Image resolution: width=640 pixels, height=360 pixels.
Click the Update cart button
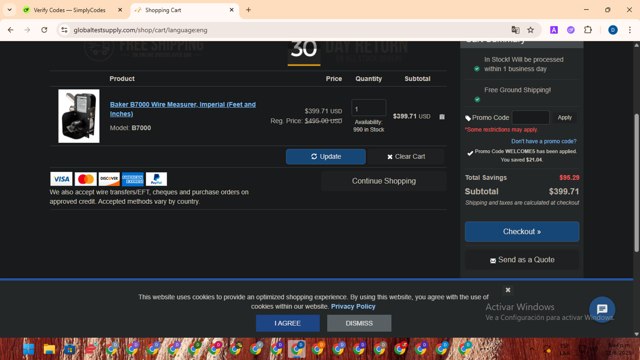[x=326, y=156]
